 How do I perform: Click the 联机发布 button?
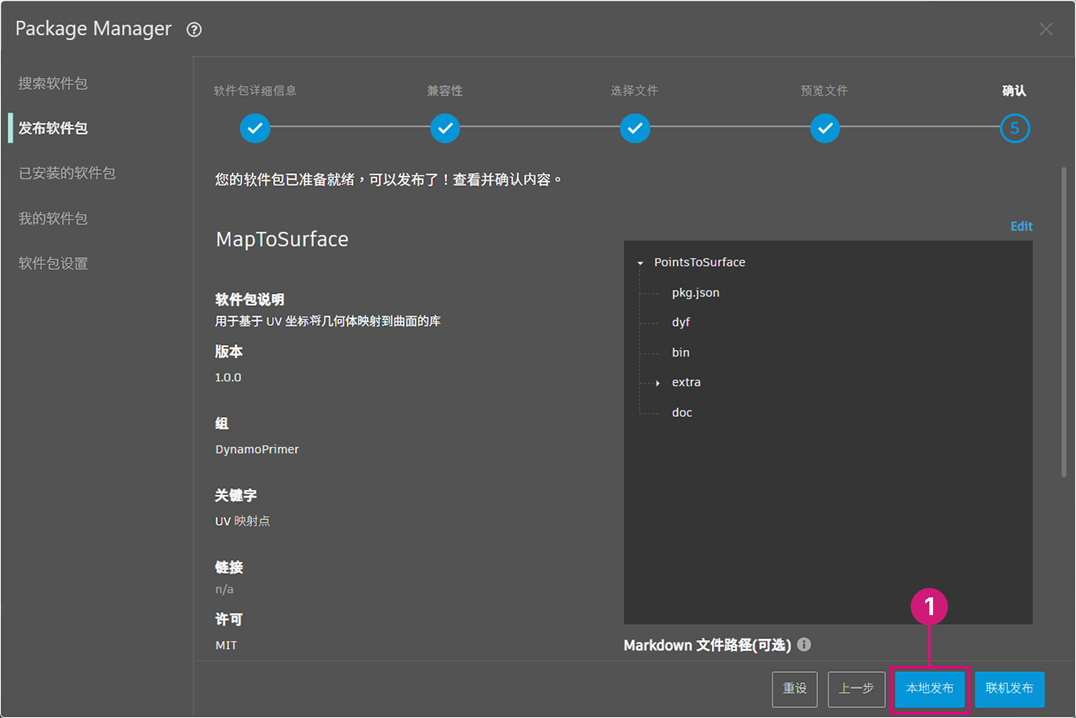coord(1009,688)
